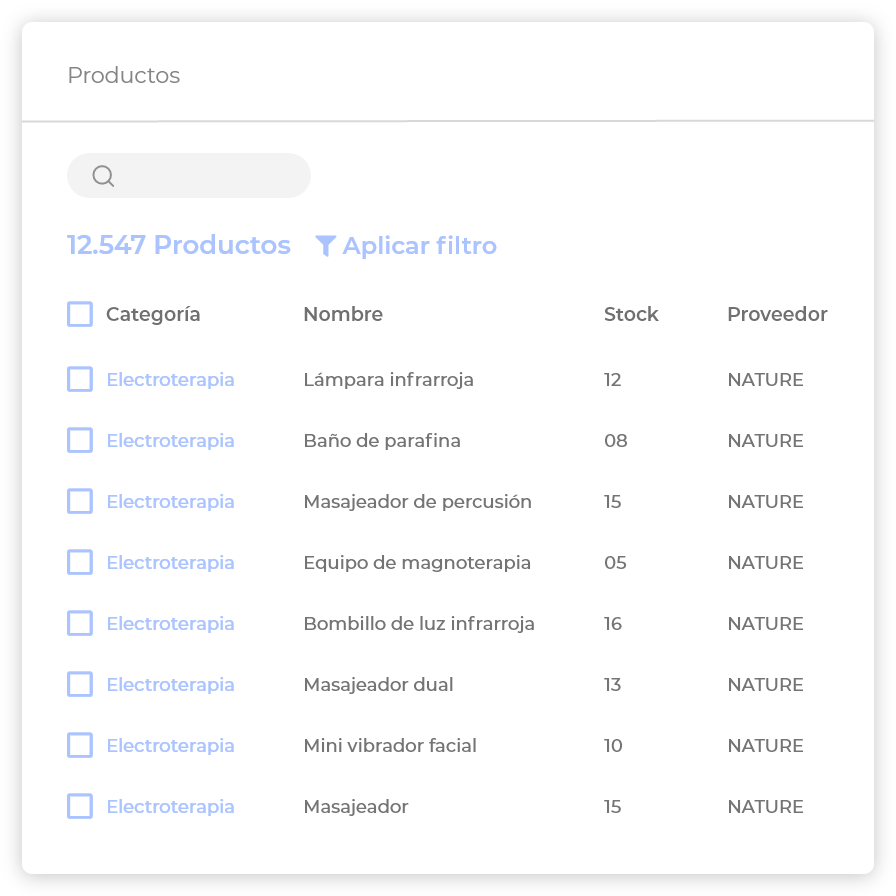Select the Mini vibrador facial checkbox
896x896 pixels.
pyautogui.click(x=80, y=746)
